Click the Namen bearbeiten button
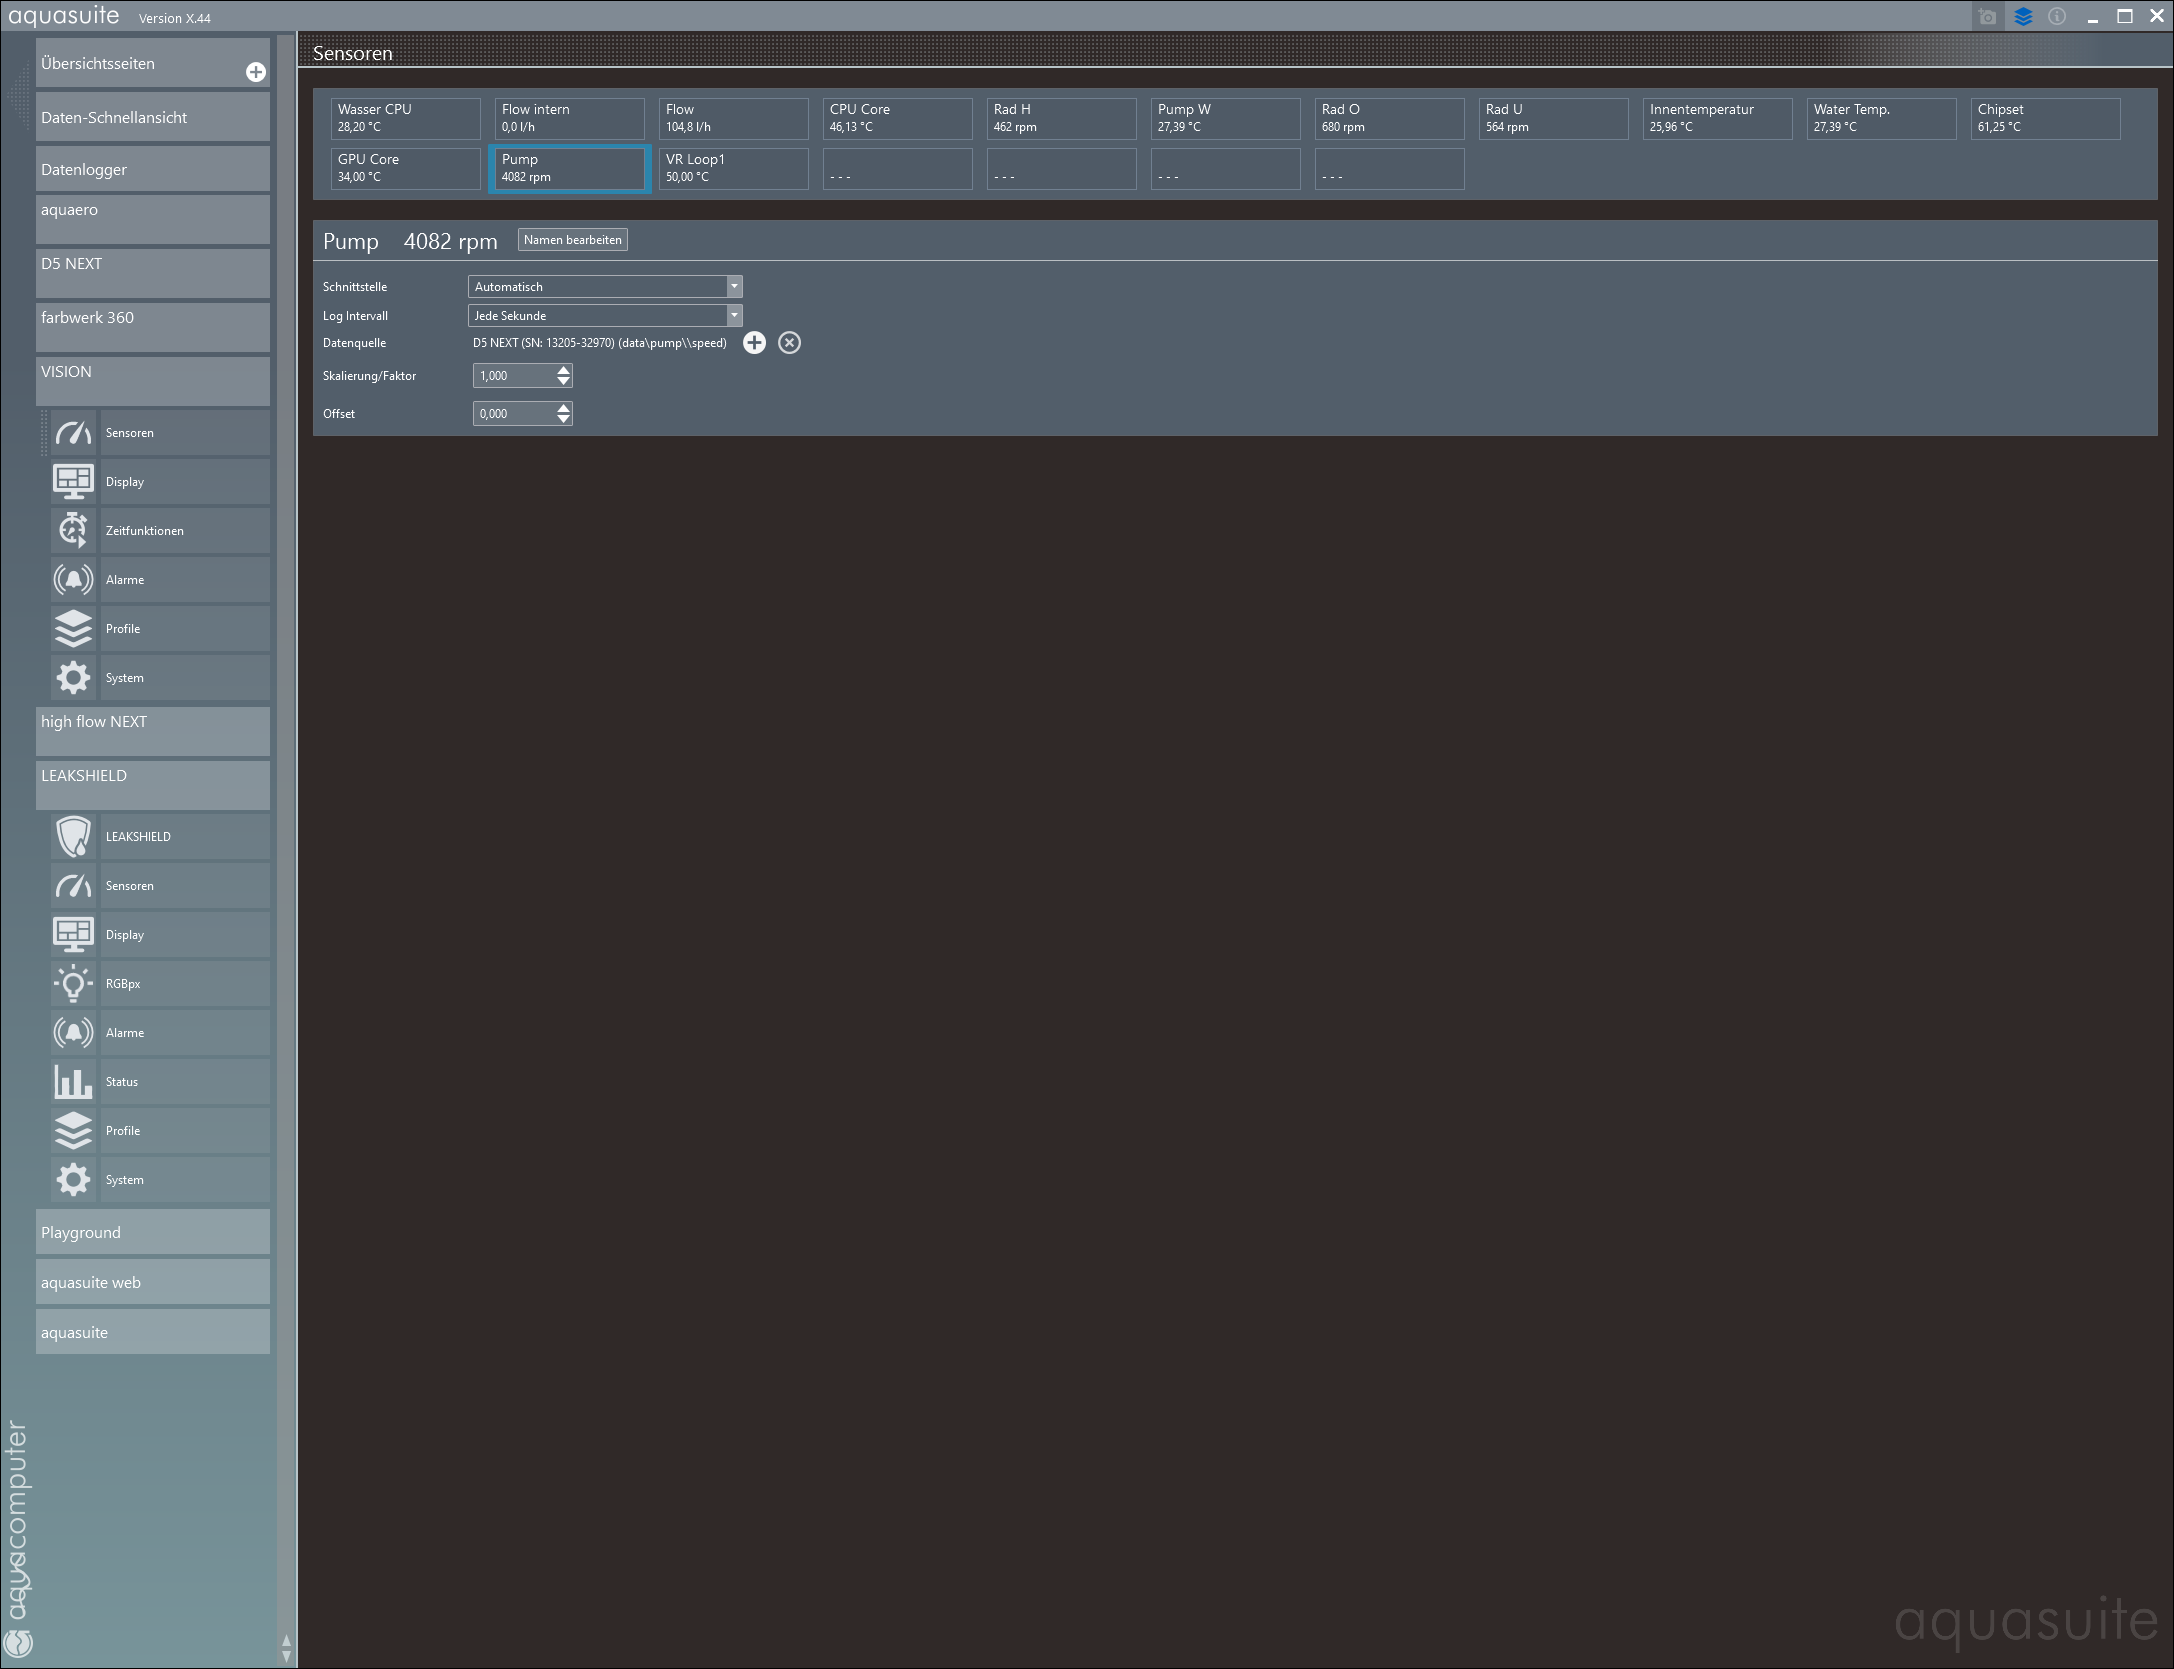 coord(573,240)
